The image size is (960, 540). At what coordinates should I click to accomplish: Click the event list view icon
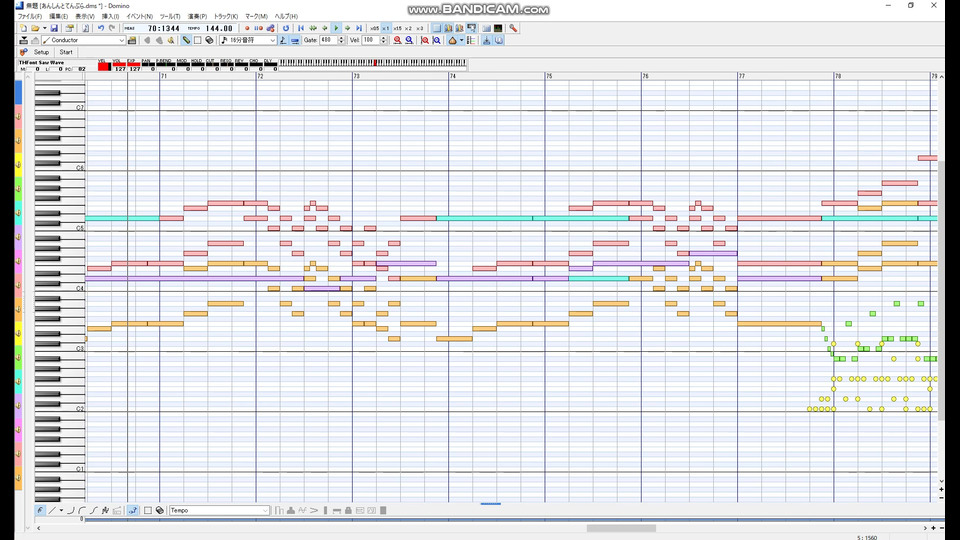(x=471, y=40)
